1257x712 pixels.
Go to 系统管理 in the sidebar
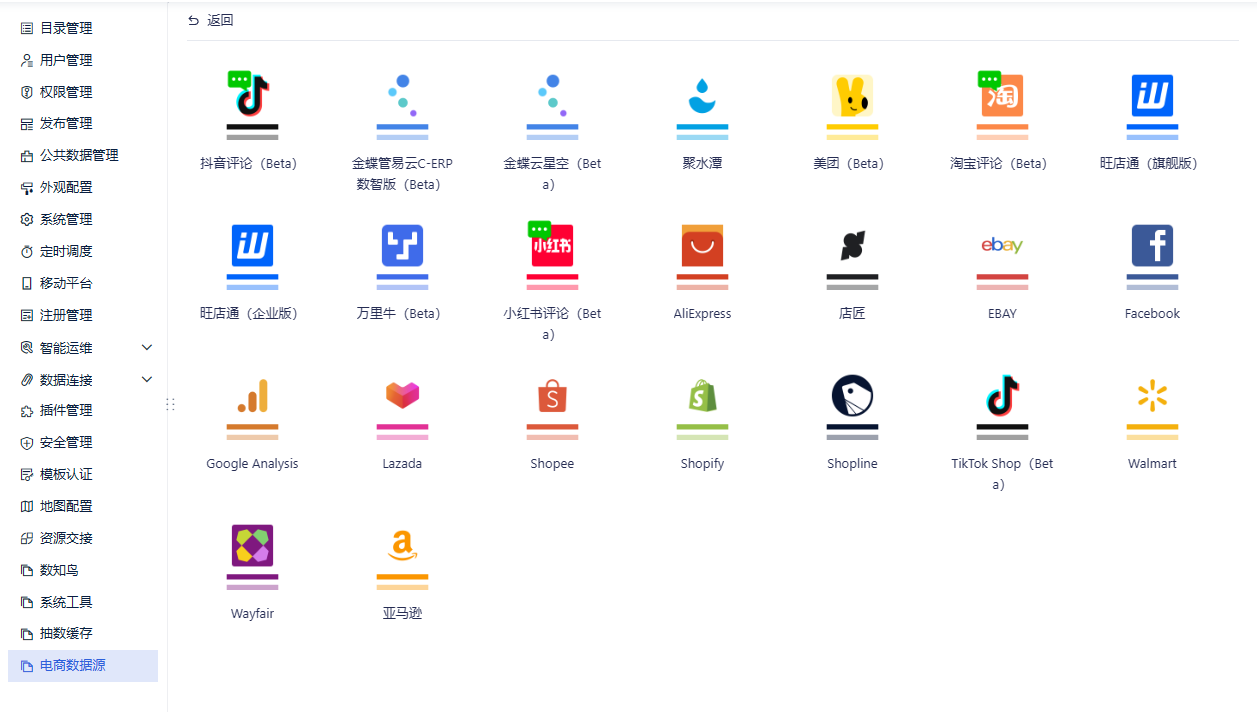(x=83, y=220)
